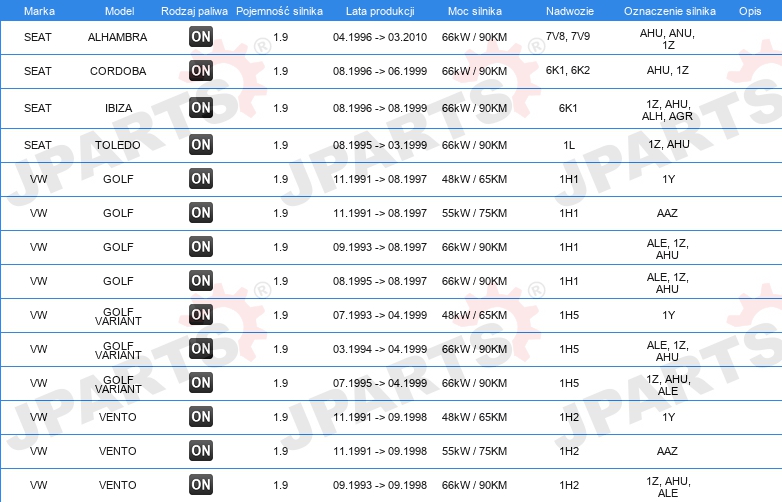The width and height of the screenshot is (782, 502).
Task: Click the date range 03.1994 -> 04.1999
Action: click(x=380, y=349)
